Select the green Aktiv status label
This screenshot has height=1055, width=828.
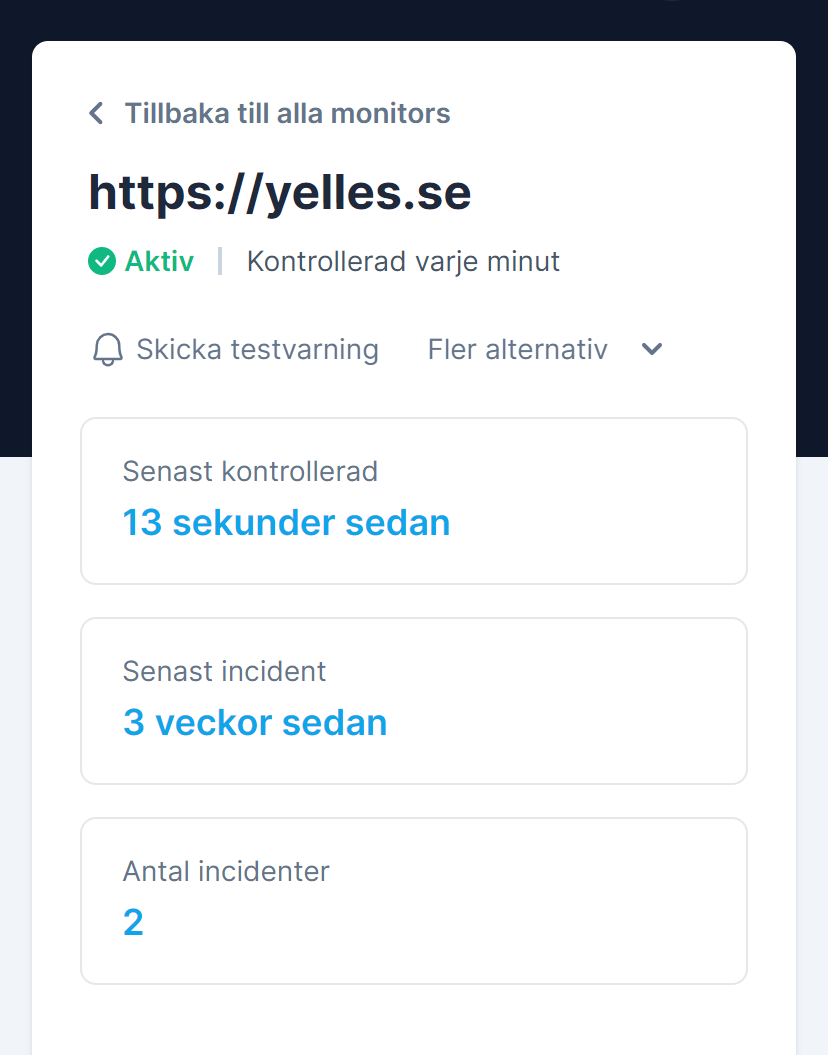[159, 261]
